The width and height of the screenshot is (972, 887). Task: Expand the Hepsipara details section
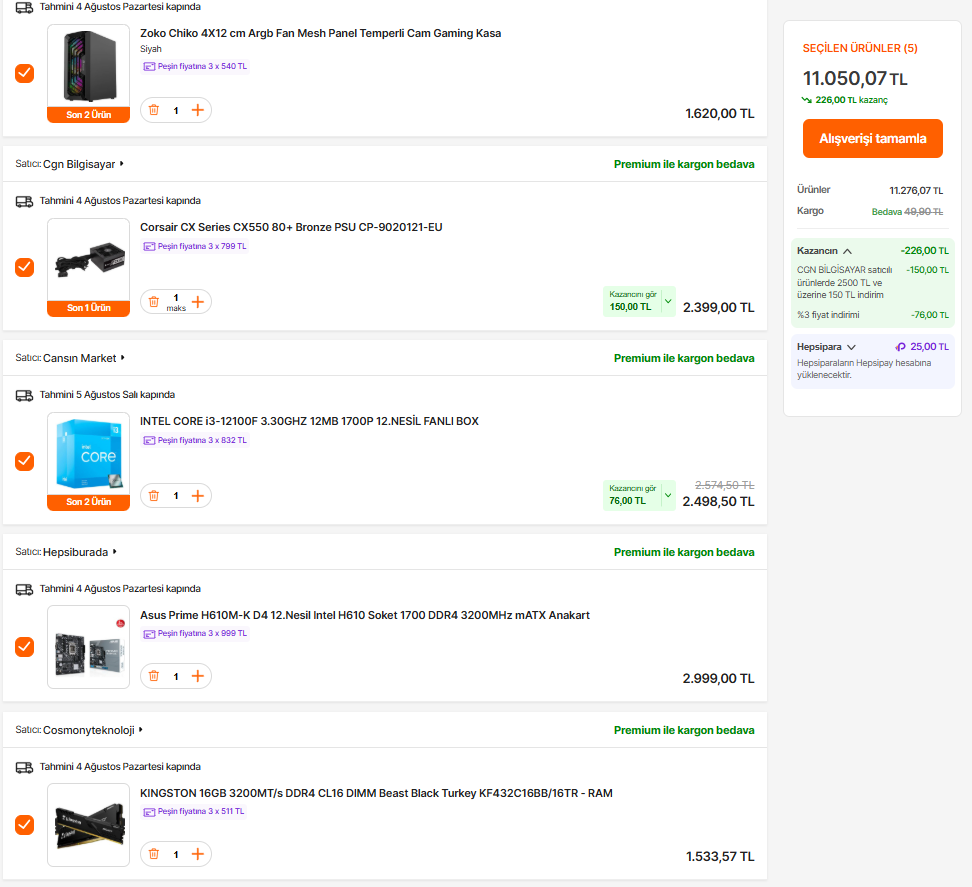(851, 347)
